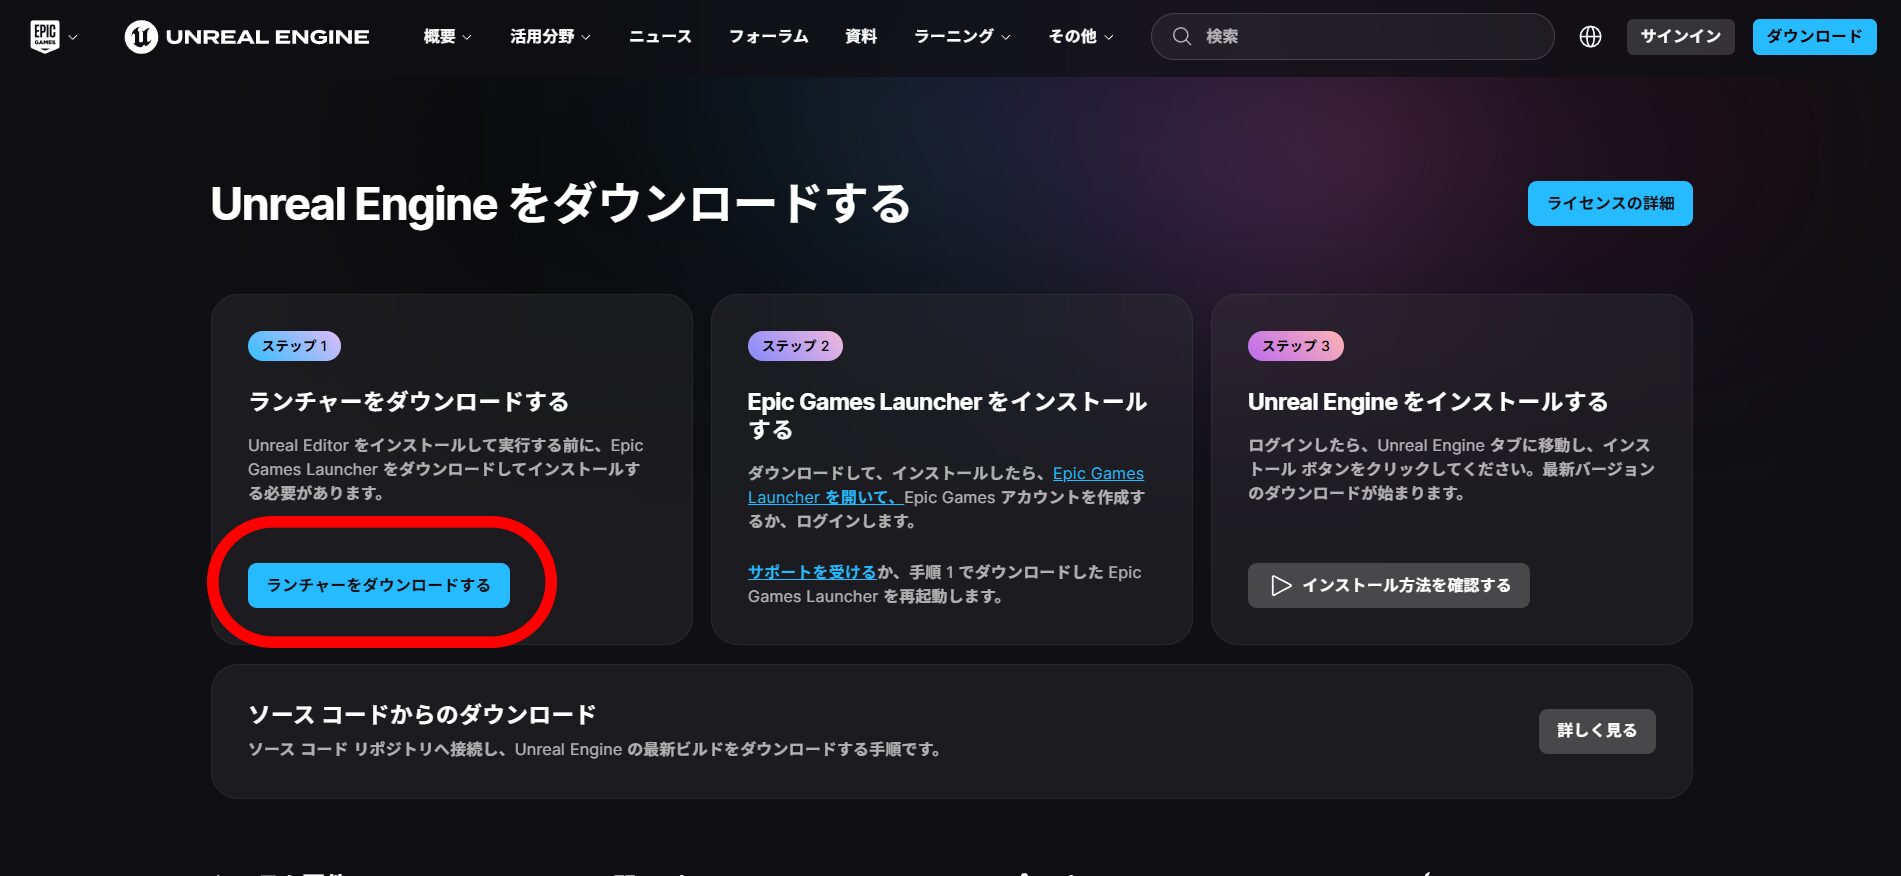Click the Epic Games logo icon
This screenshot has width=1901, height=876.
point(45,36)
